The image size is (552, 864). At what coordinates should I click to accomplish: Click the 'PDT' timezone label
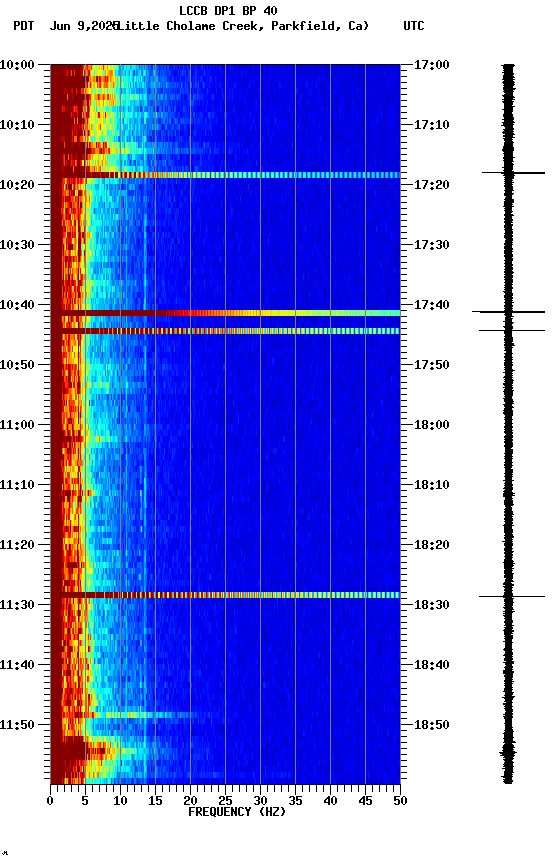24,26
